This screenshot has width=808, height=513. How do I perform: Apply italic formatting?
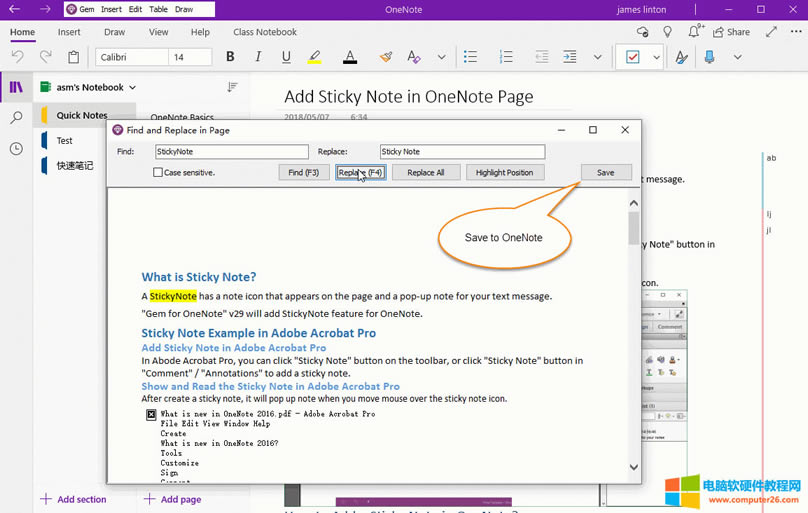coord(259,57)
